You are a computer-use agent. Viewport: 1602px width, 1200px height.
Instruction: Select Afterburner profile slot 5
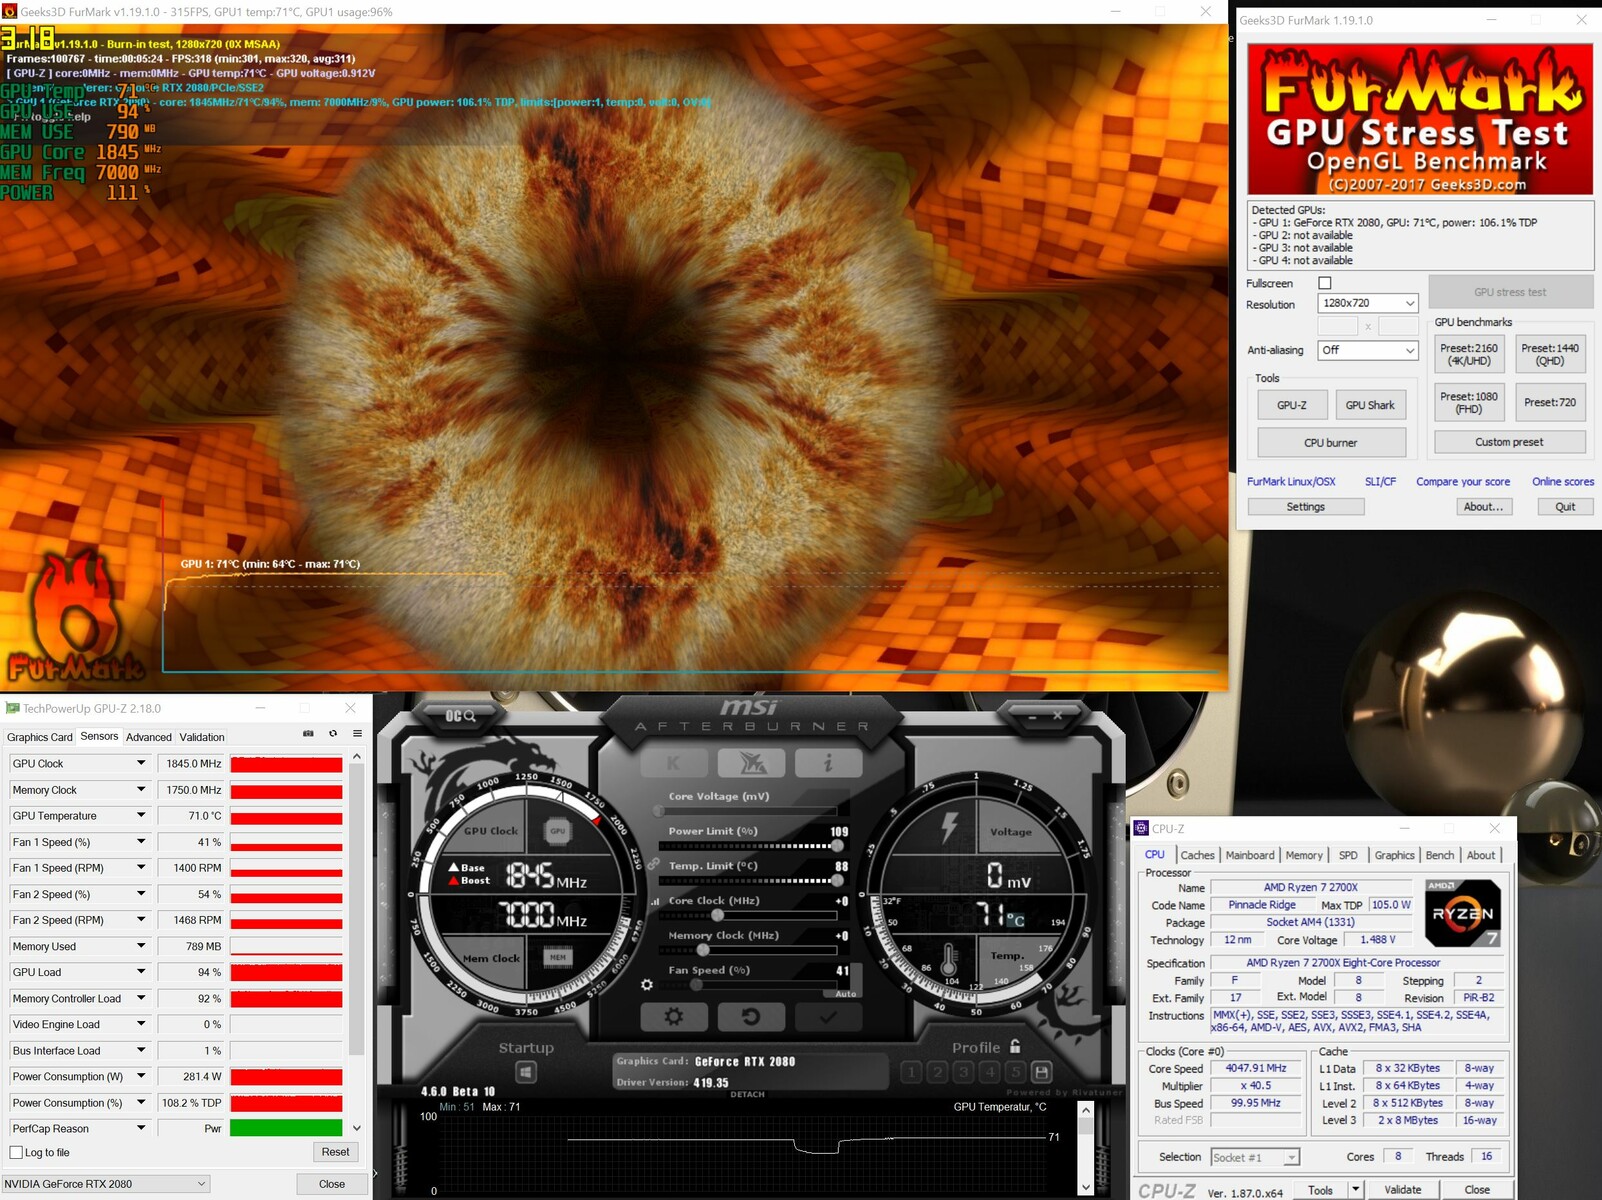(x=1015, y=1072)
